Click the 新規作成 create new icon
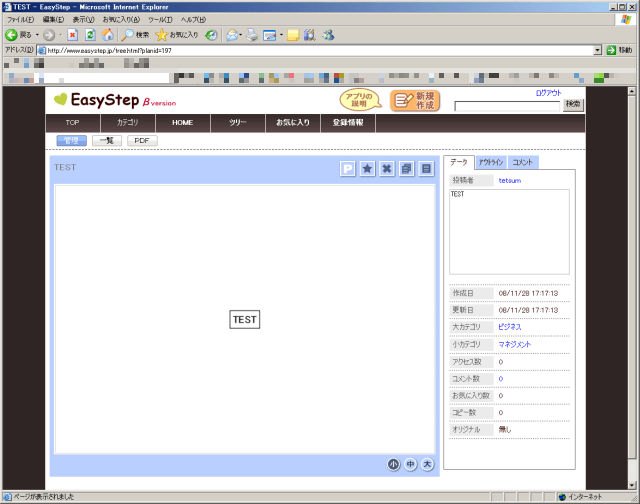Image resolution: width=640 pixels, height=504 pixels. 415,101
